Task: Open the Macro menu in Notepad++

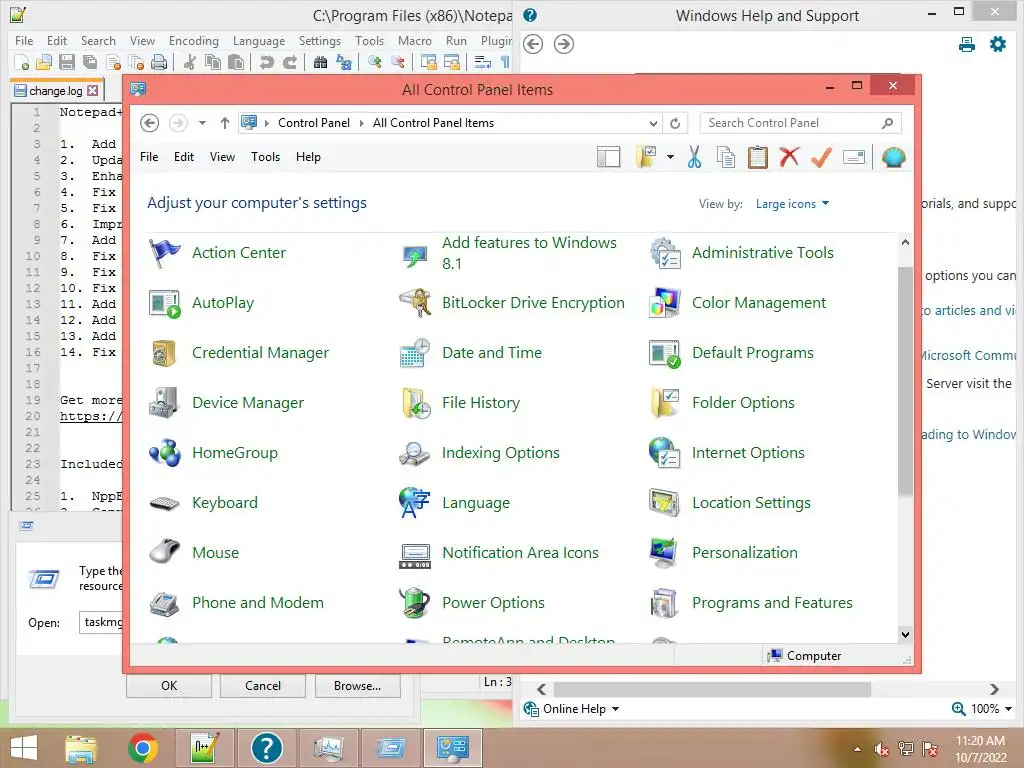Action: point(415,40)
